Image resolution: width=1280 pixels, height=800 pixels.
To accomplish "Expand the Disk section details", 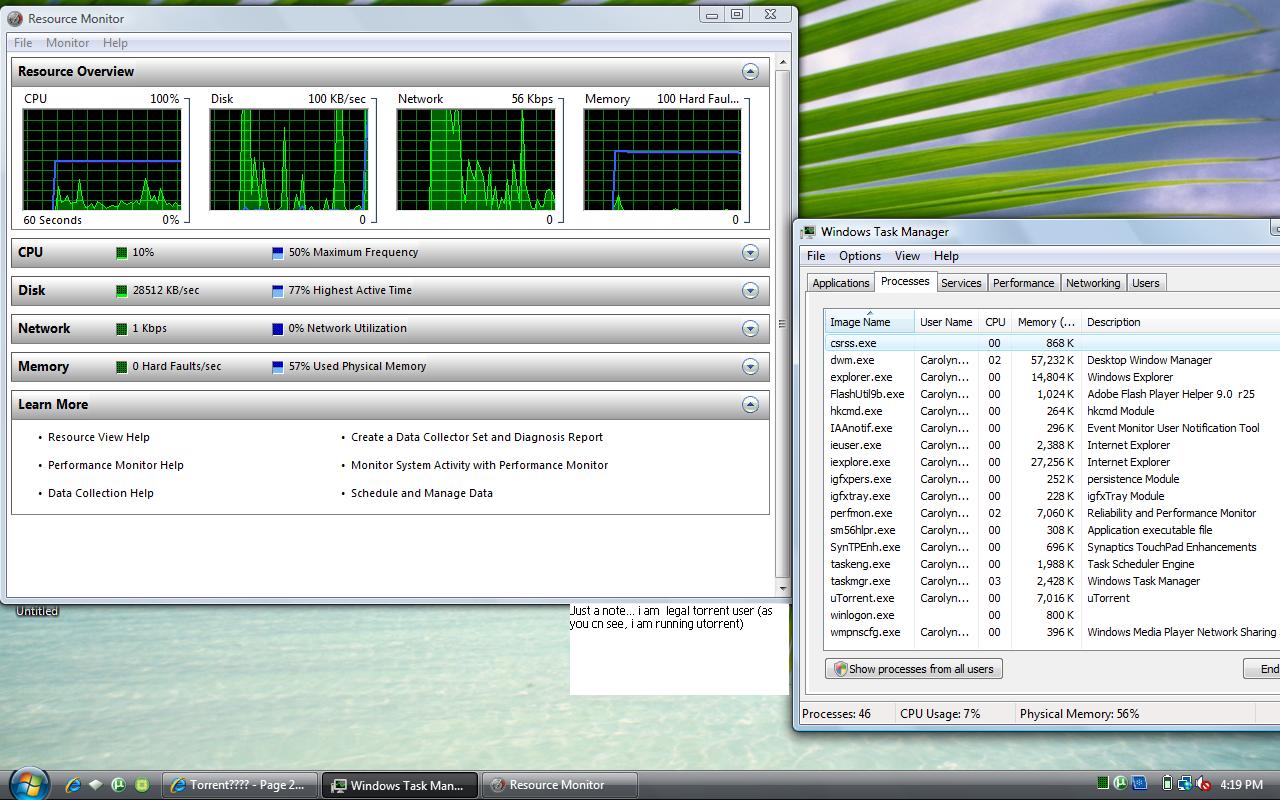I will 750,291.
